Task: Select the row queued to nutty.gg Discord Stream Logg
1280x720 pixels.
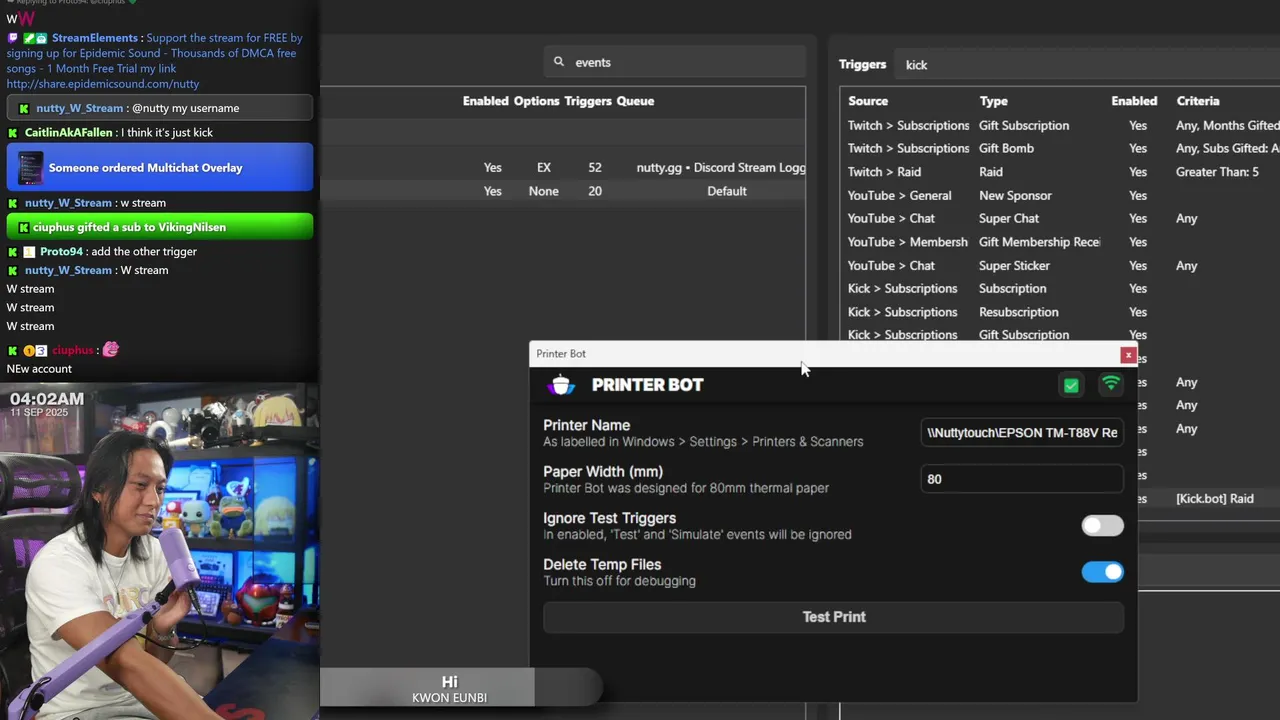Action: 563,168
